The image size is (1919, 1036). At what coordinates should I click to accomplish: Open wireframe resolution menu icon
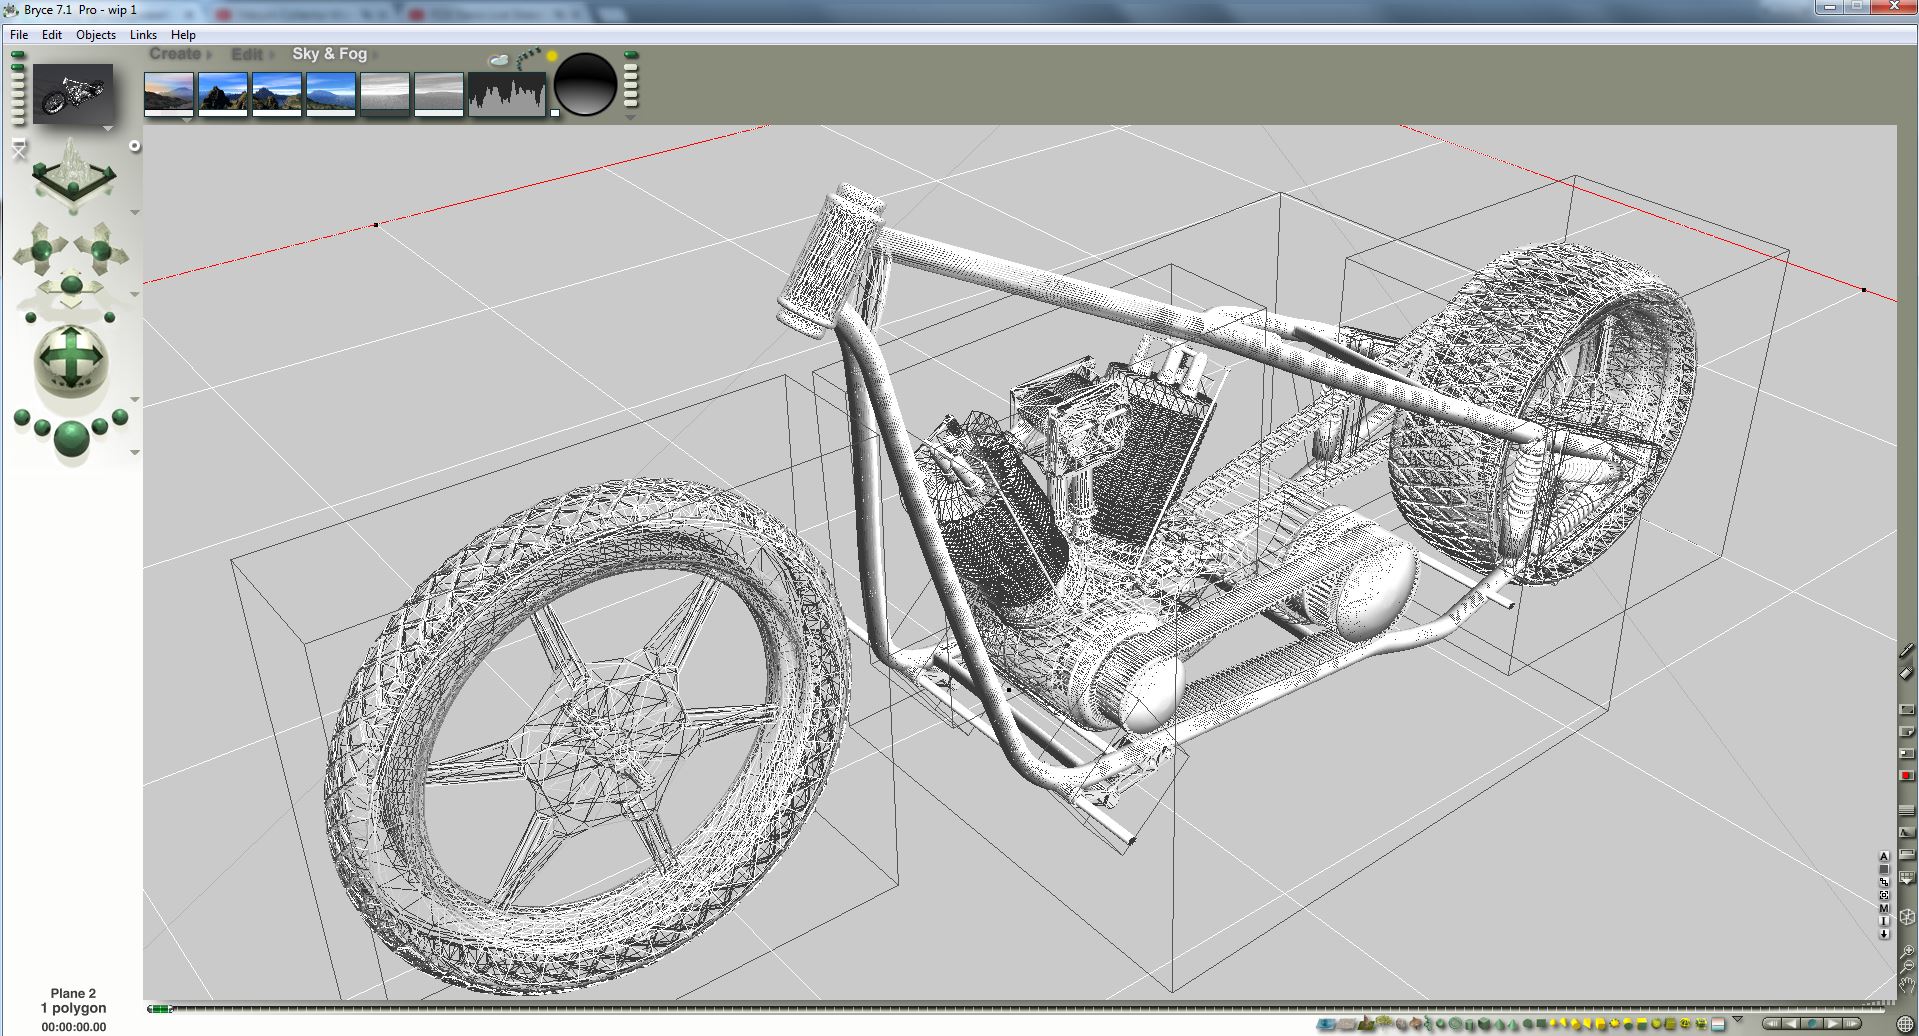1906,876
